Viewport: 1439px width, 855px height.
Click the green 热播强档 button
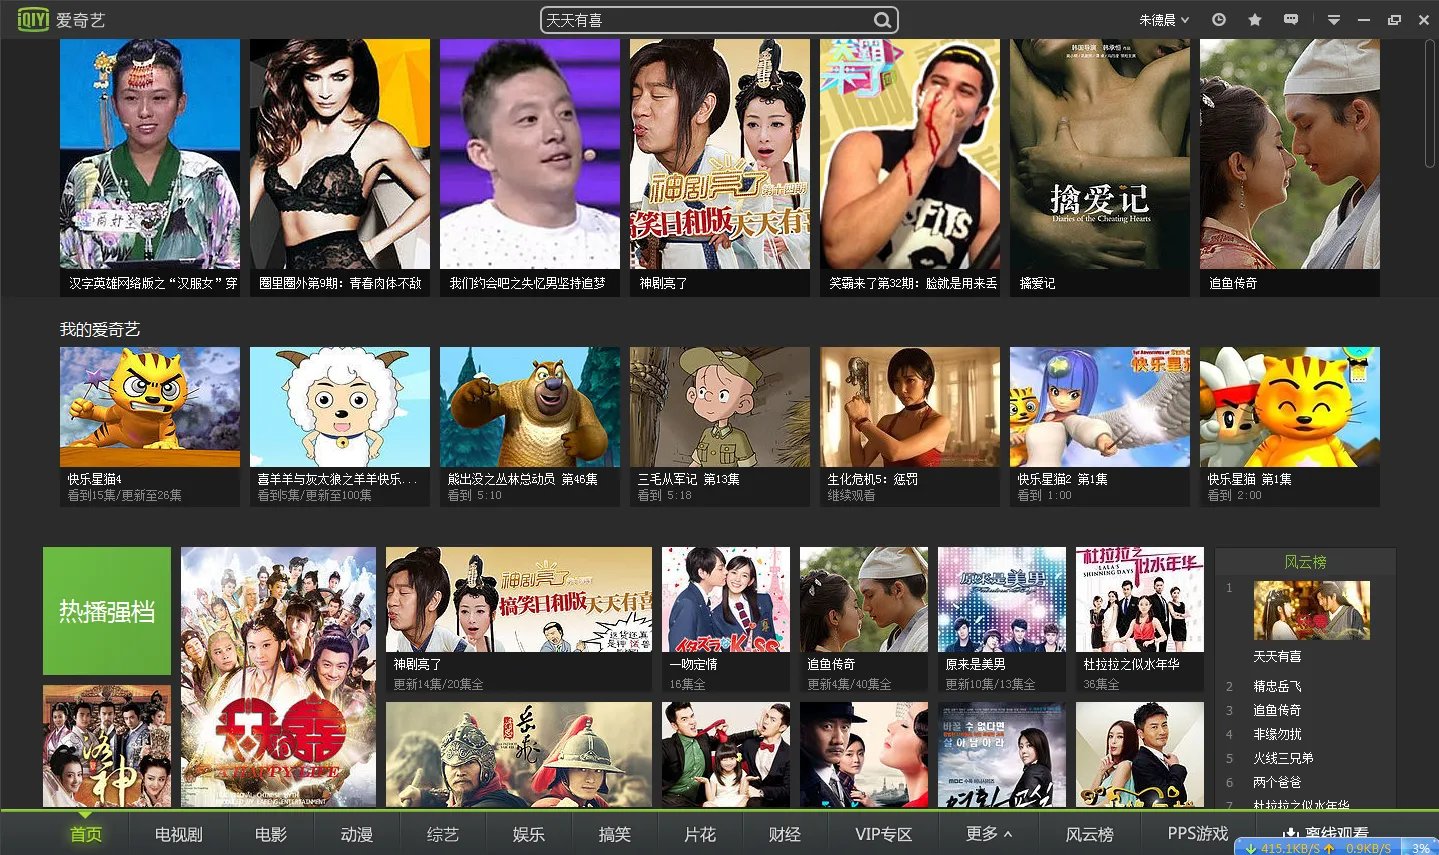pyautogui.click(x=107, y=611)
